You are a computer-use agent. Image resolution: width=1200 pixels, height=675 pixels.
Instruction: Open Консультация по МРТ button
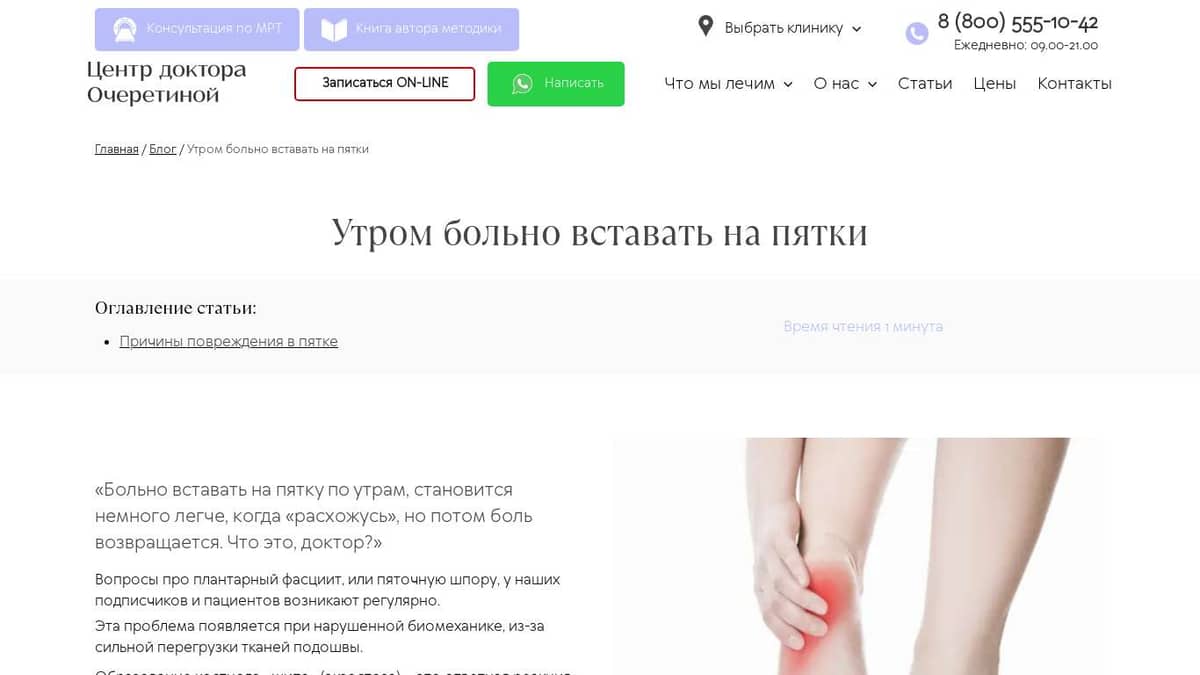tap(197, 29)
